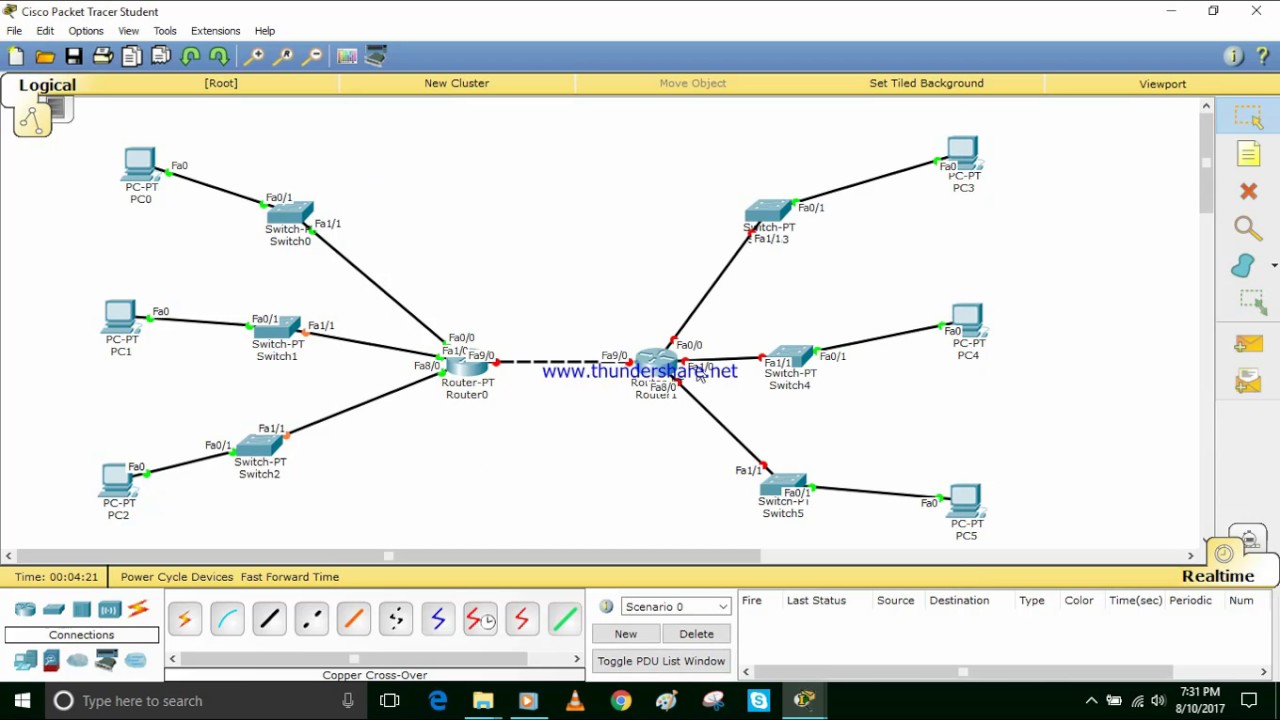Screen dimensions: 1280x720
Task: Click the Delete scenario button
Action: click(696, 634)
